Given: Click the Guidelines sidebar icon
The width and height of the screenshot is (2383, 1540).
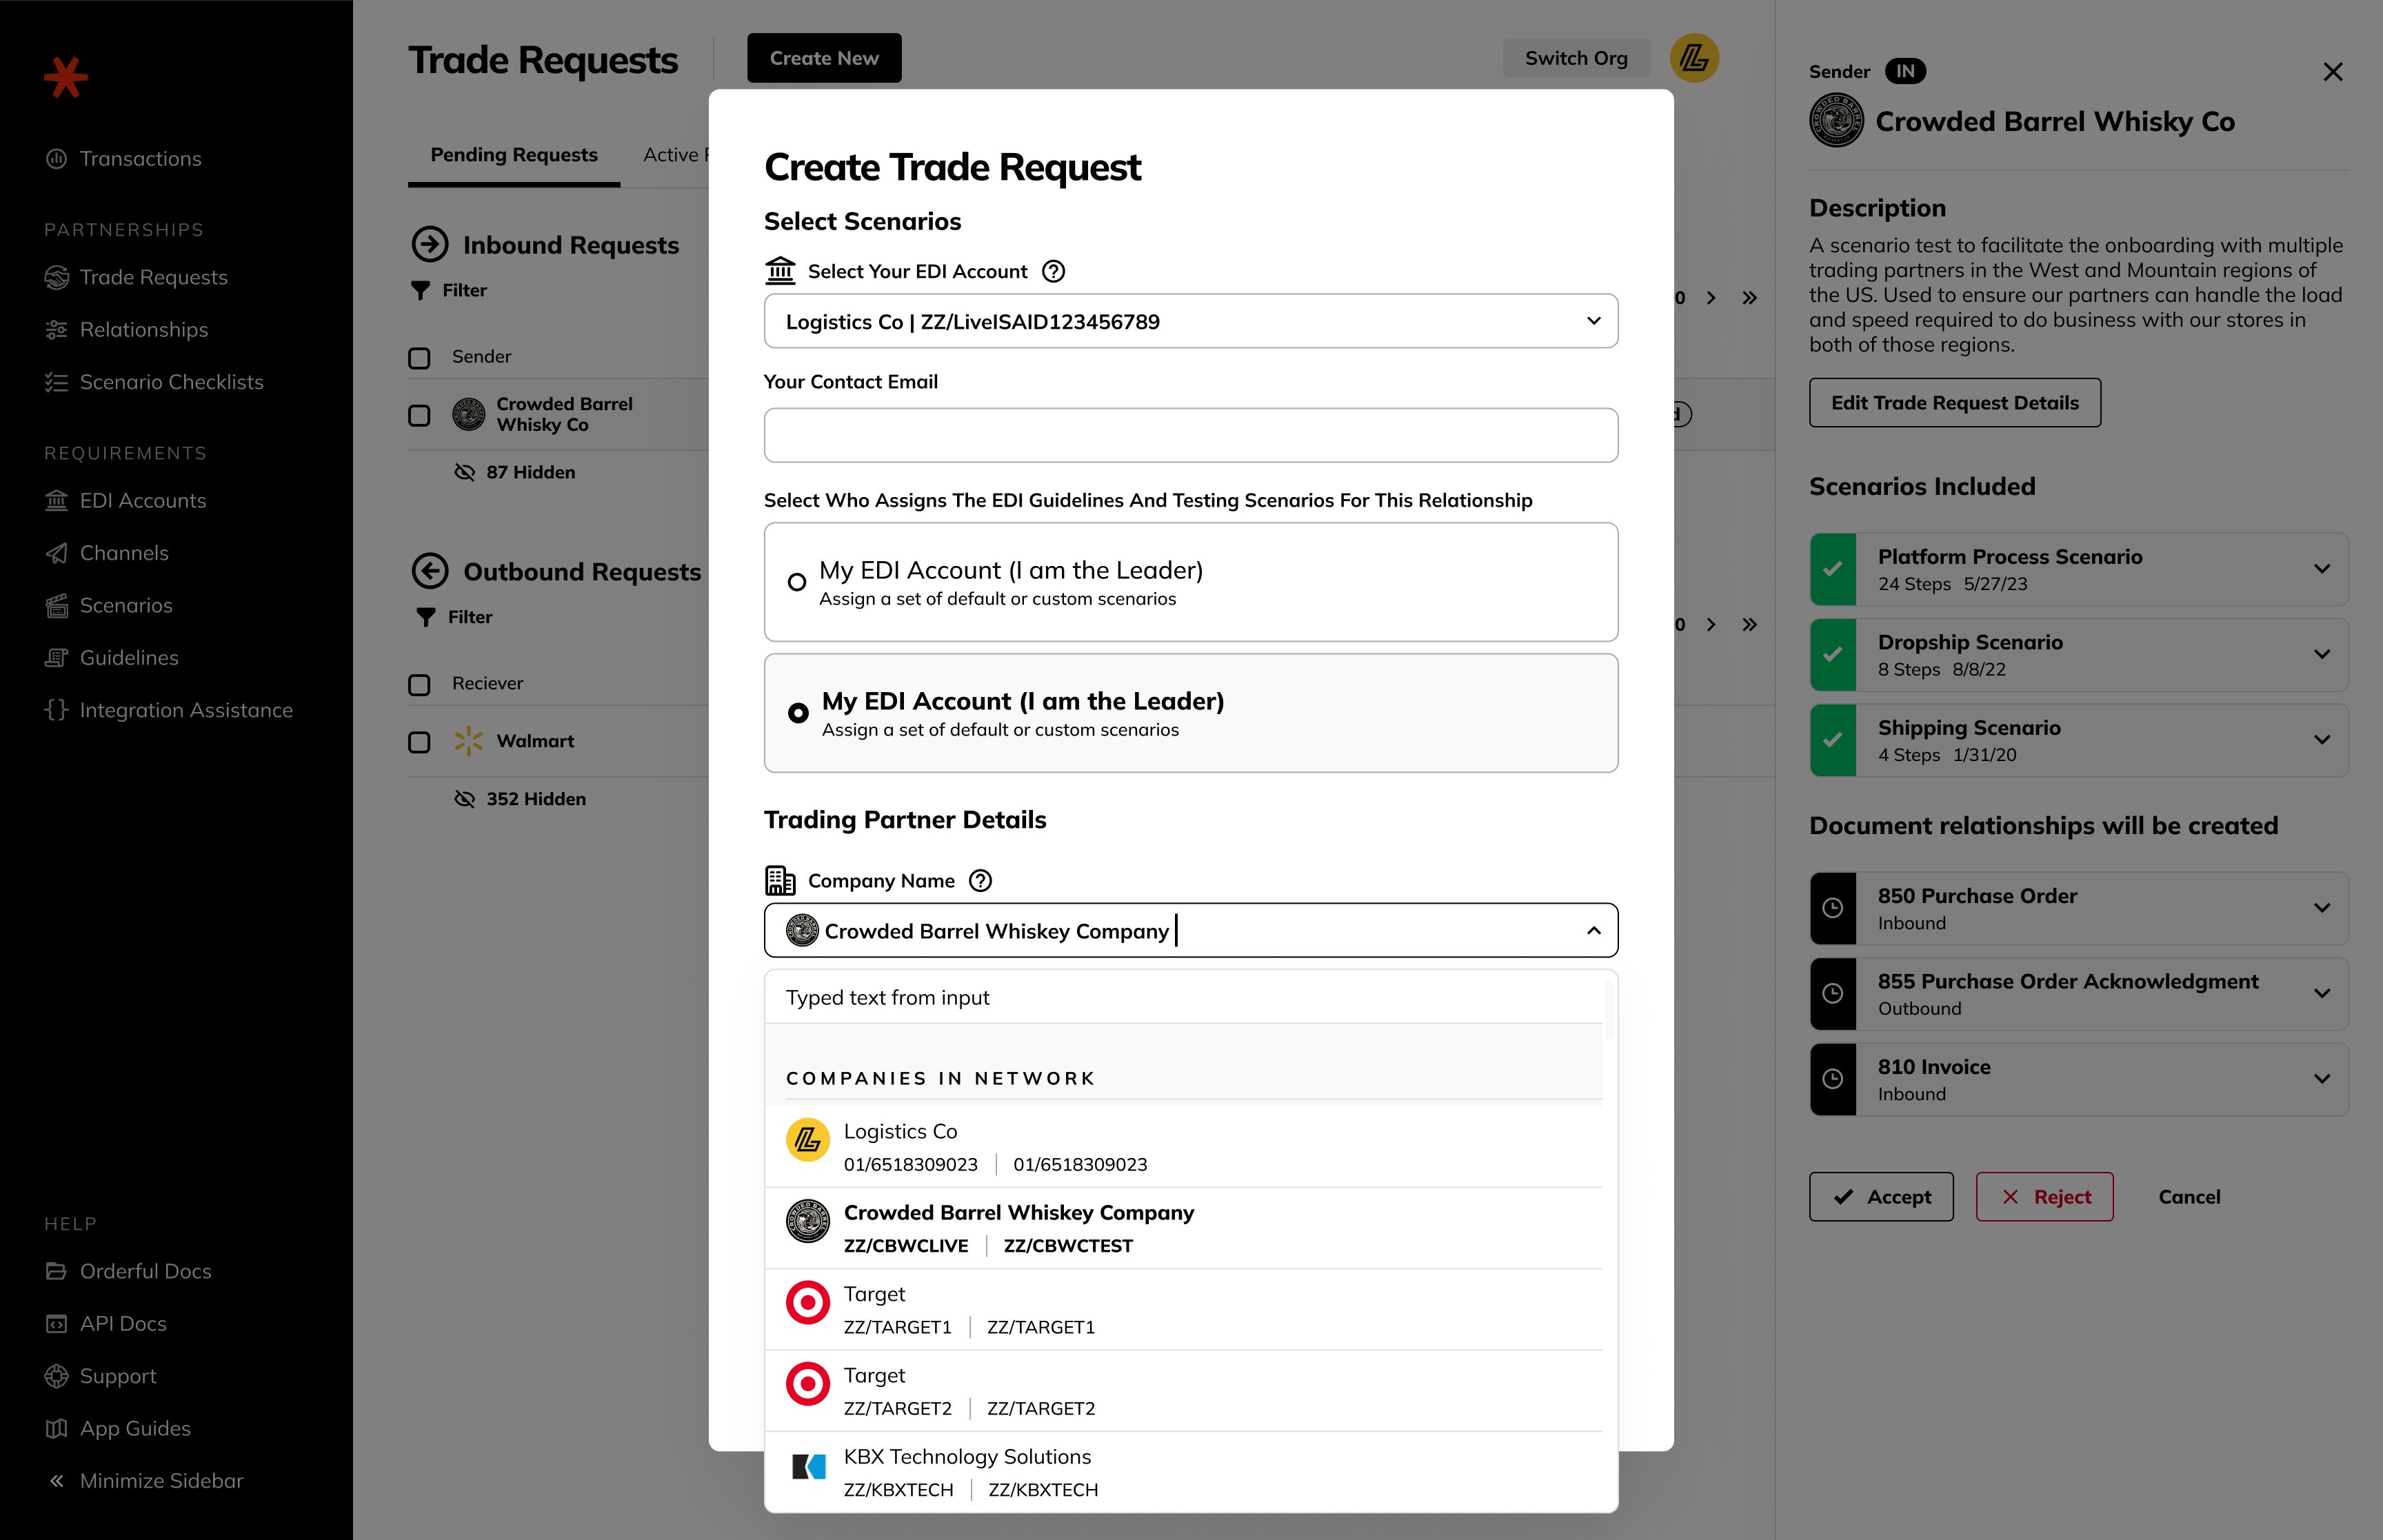Looking at the screenshot, I should click(x=57, y=658).
